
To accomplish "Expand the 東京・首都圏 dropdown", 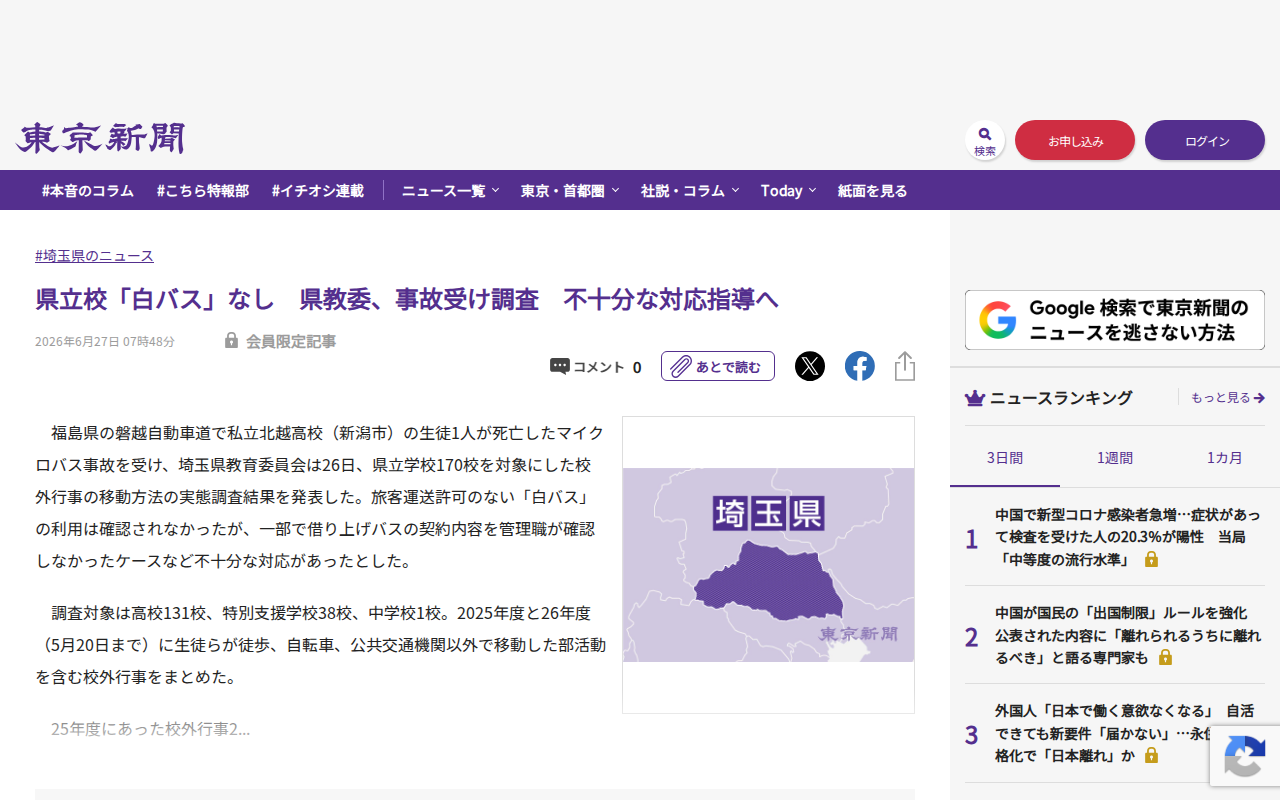I will (x=570, y=190).
